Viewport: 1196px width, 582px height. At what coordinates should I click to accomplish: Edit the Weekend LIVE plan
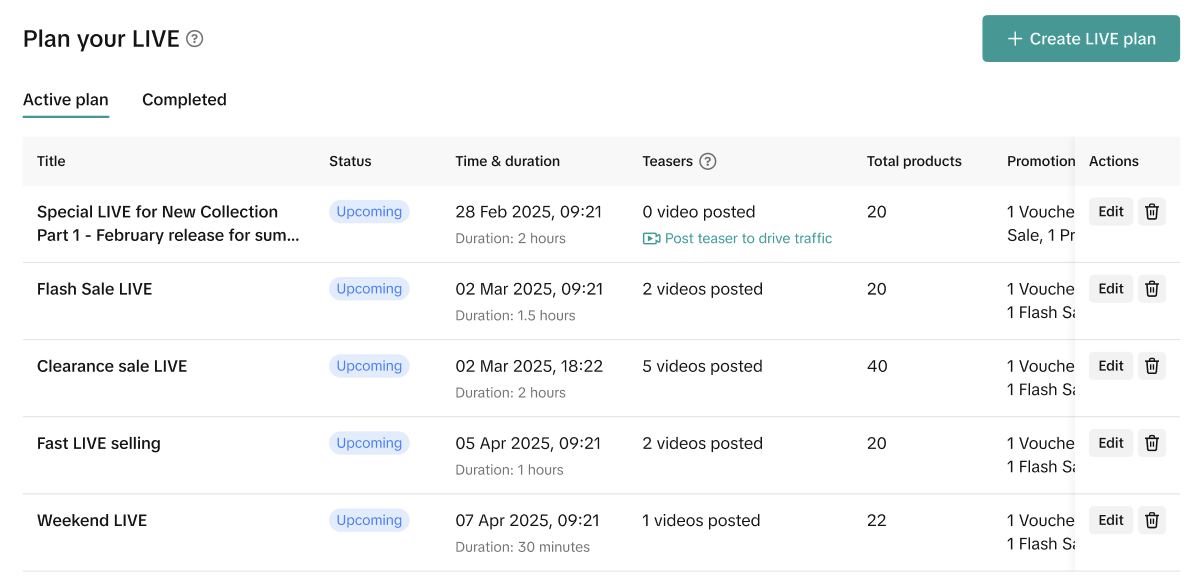1111,520
